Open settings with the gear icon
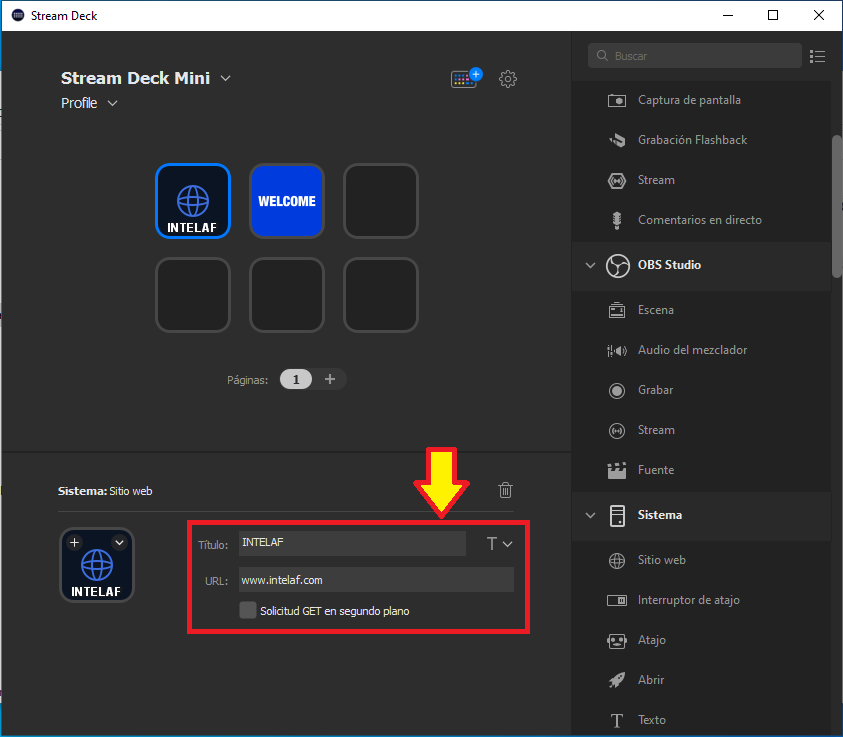The width and height of the screenshot is (843, 737). tap(508, 79)
